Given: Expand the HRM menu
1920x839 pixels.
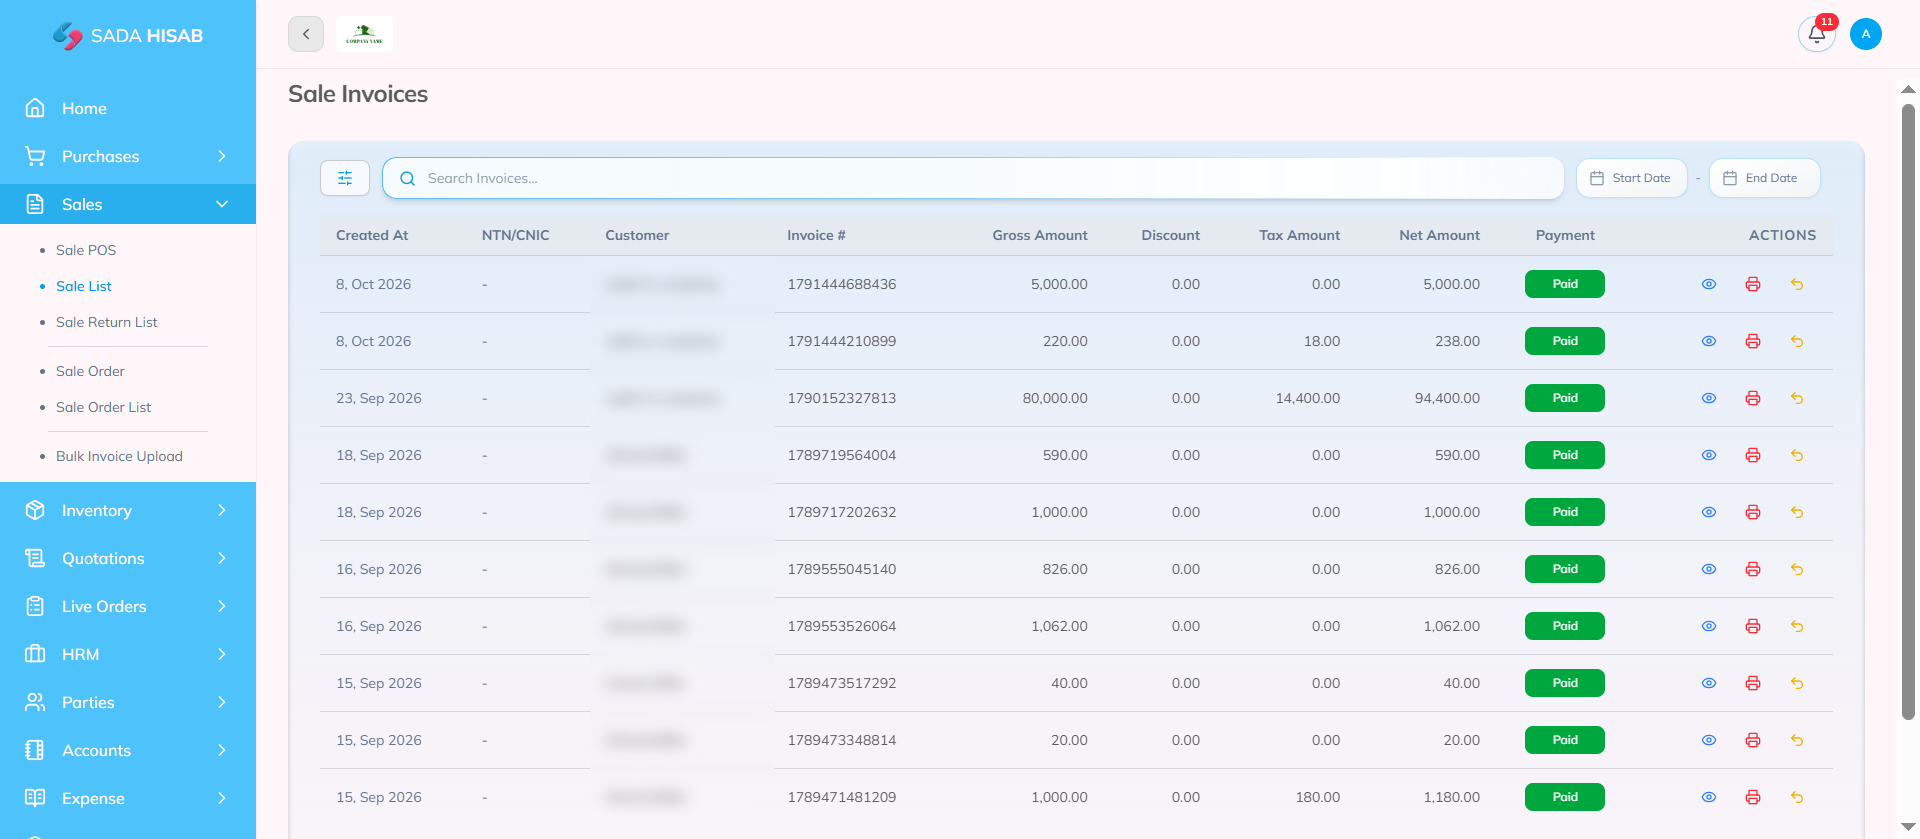Looking at the screenshot, I should 128,654.
